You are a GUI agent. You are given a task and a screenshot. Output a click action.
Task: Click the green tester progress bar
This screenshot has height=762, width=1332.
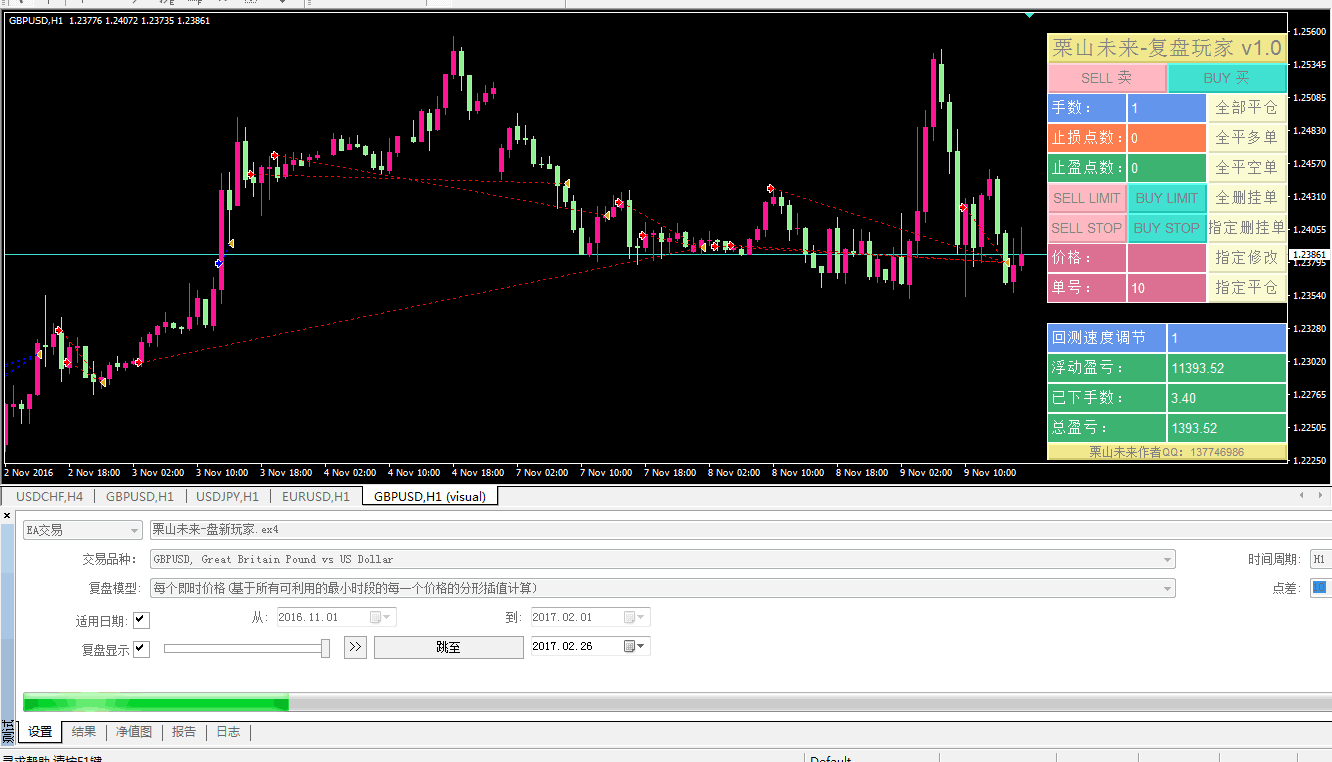[156, 704]
